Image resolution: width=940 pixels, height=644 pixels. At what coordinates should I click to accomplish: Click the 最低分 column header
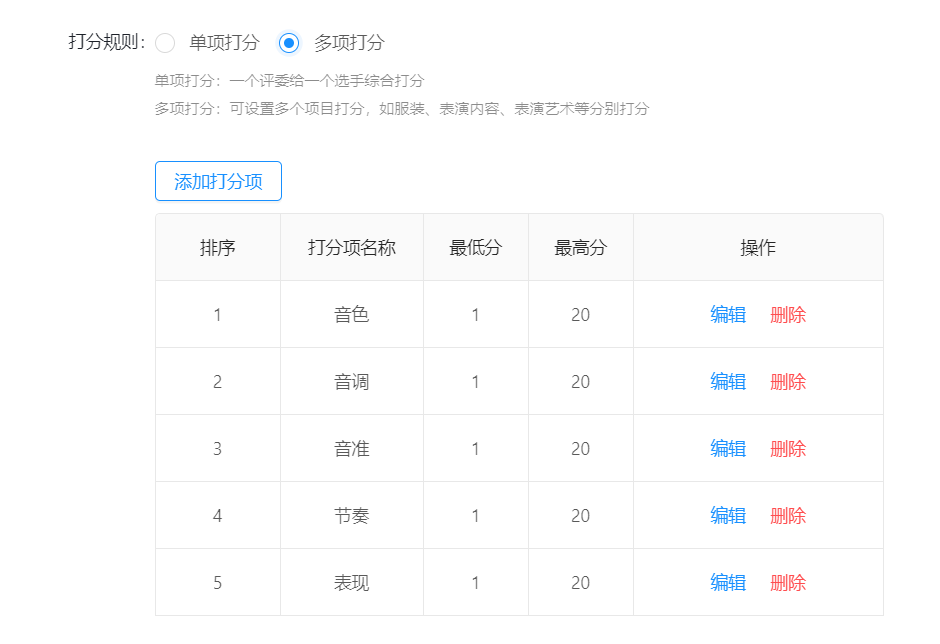(x=476, y=248)
